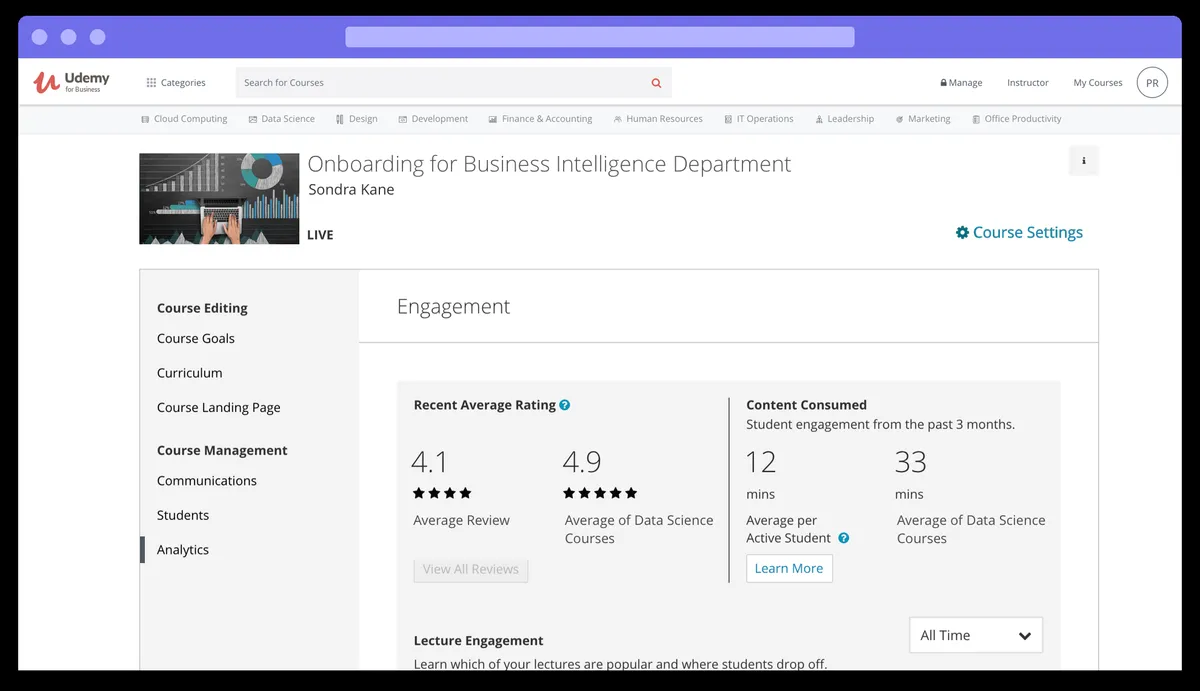Image resolution: width=1200 pixels, height=691 pixels.
Task: Open the Manage menu with lock icon
Action: [961, 83]
